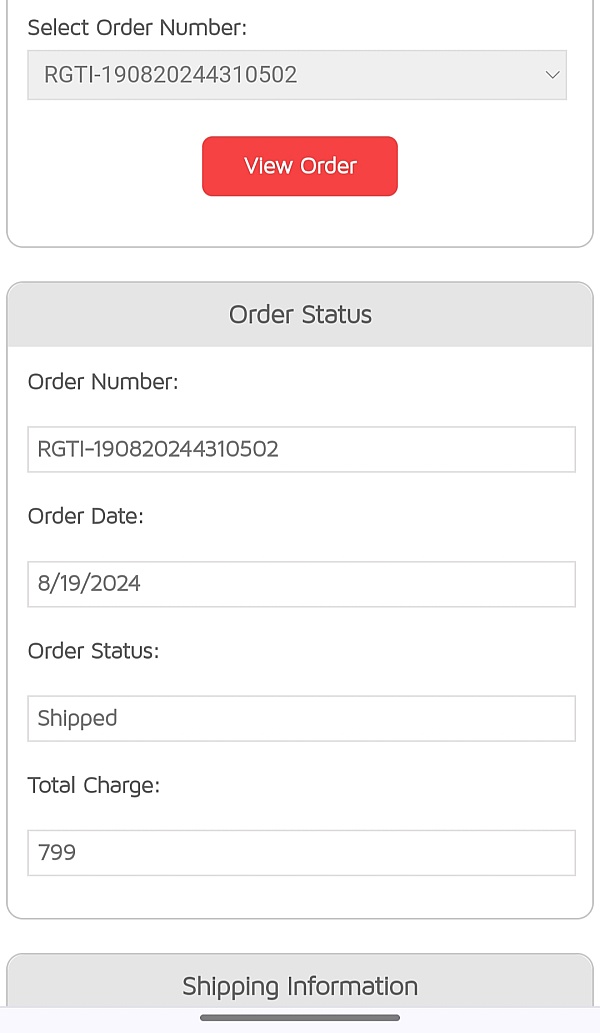Tap the home gesture bar at bottom
Viewport: 600px width, 1033px height.
[300, 1018]
